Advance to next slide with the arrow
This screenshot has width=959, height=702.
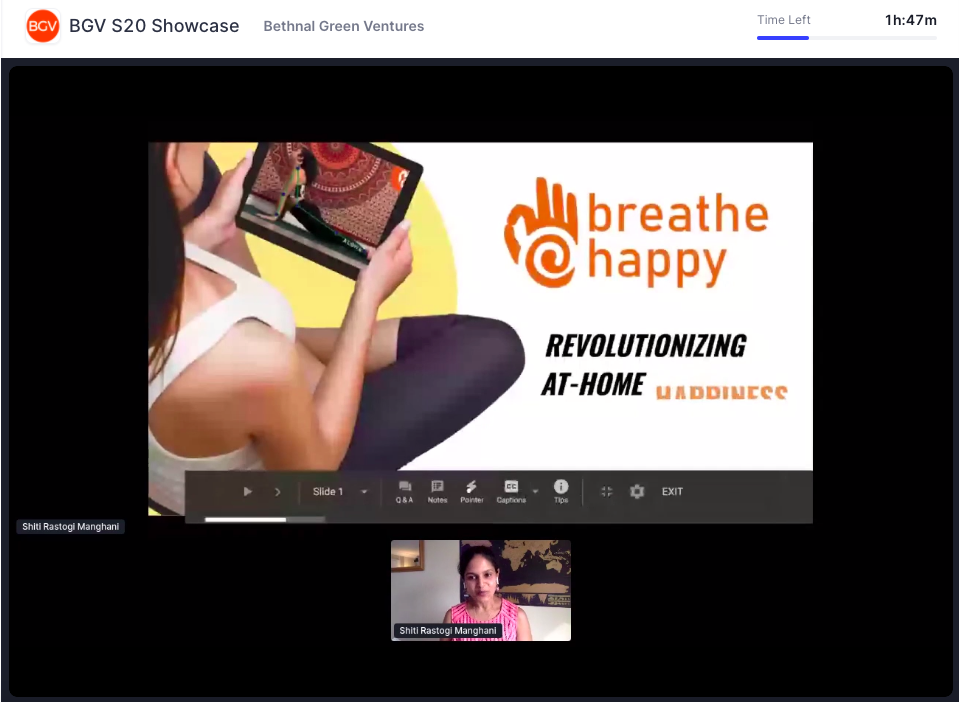(278, 492)
